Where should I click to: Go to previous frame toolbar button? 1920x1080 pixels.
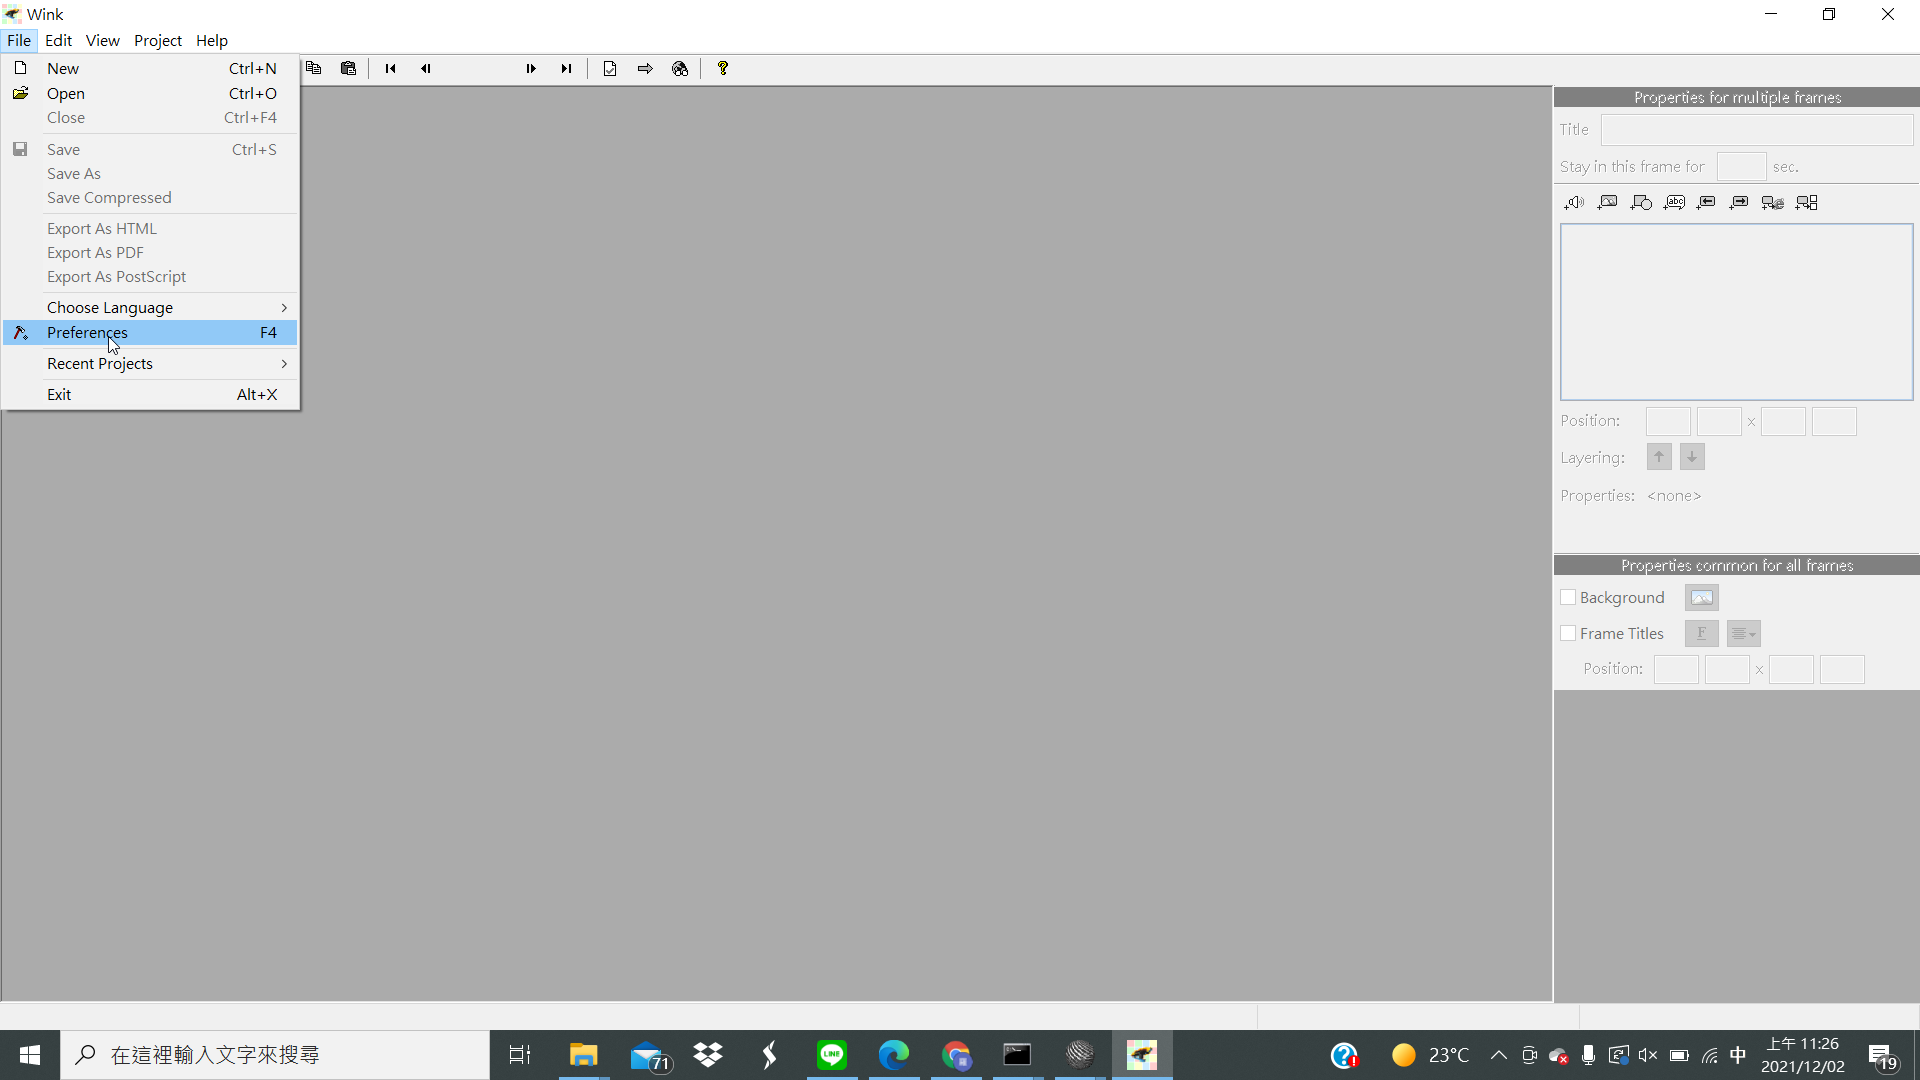pyautogui.click(x=425, y=68)
